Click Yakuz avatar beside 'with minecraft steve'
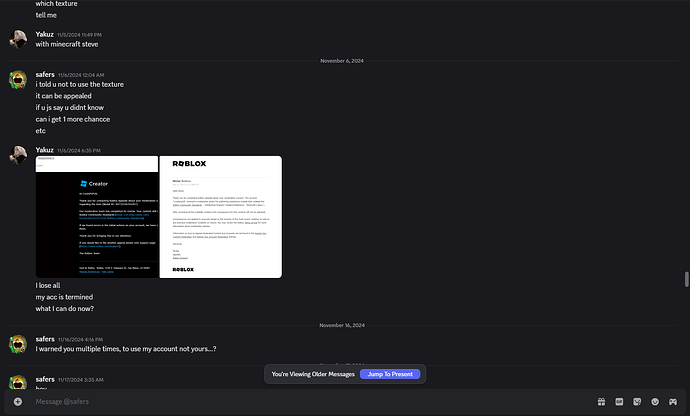 tap(18, 39)
